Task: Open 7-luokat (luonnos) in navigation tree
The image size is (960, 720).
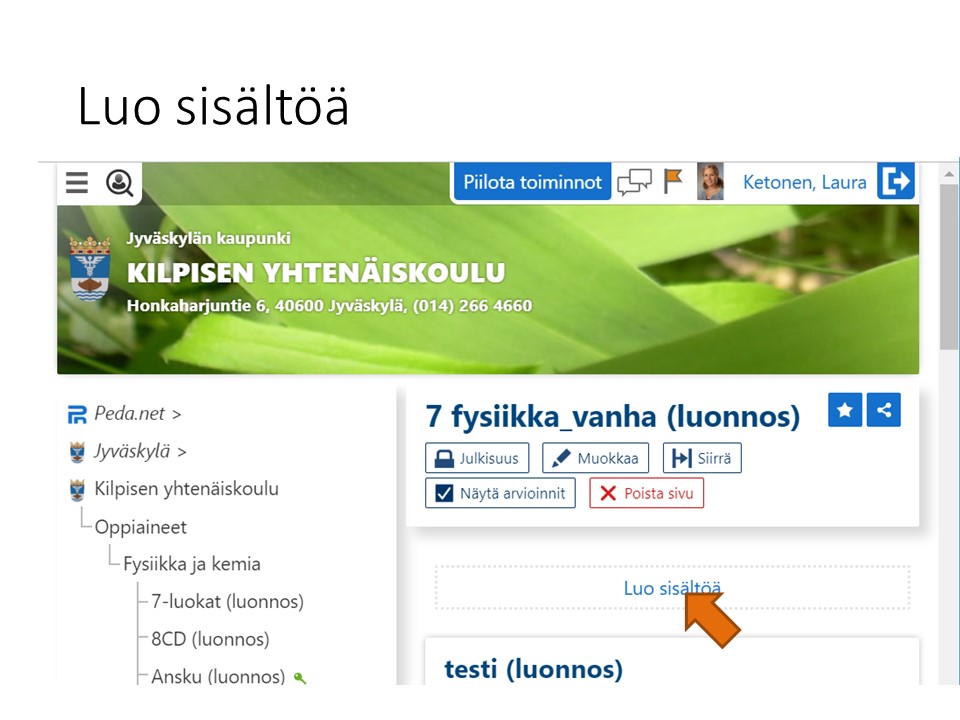Action: (227, 601)
